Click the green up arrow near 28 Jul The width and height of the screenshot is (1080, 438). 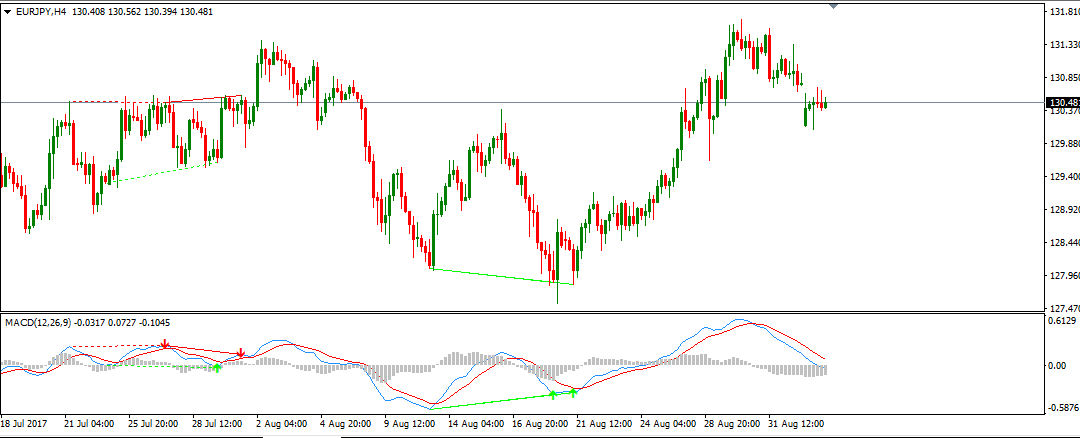(217, 368)
